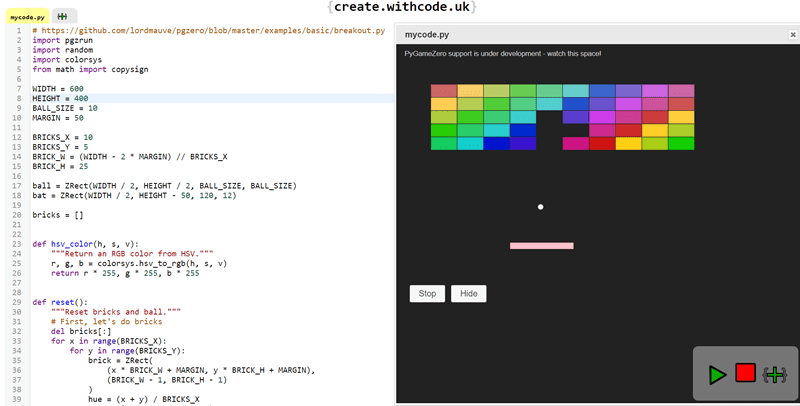Click the top-left red brick
The image size is (800, 406).
[x=444, y=91]
